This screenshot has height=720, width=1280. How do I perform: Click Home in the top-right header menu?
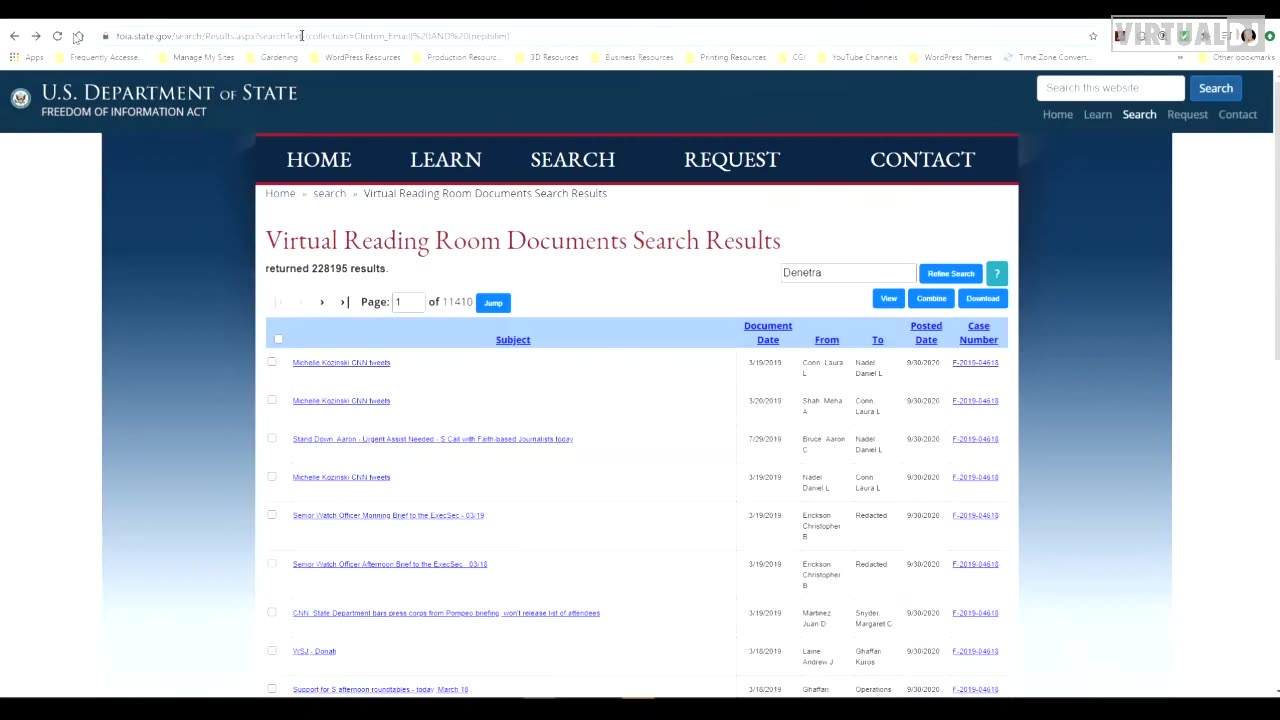(x=1058, y=114)
